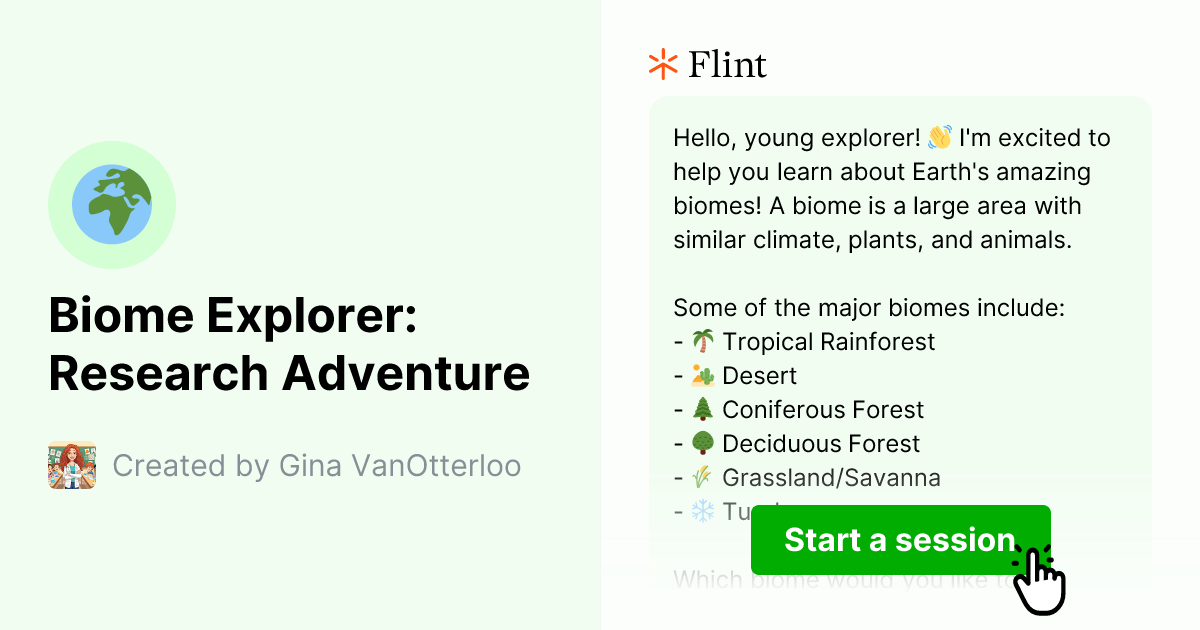Click the Desert list item text
The height and width of the screenshot is (630, 1200).
point(762,375)
